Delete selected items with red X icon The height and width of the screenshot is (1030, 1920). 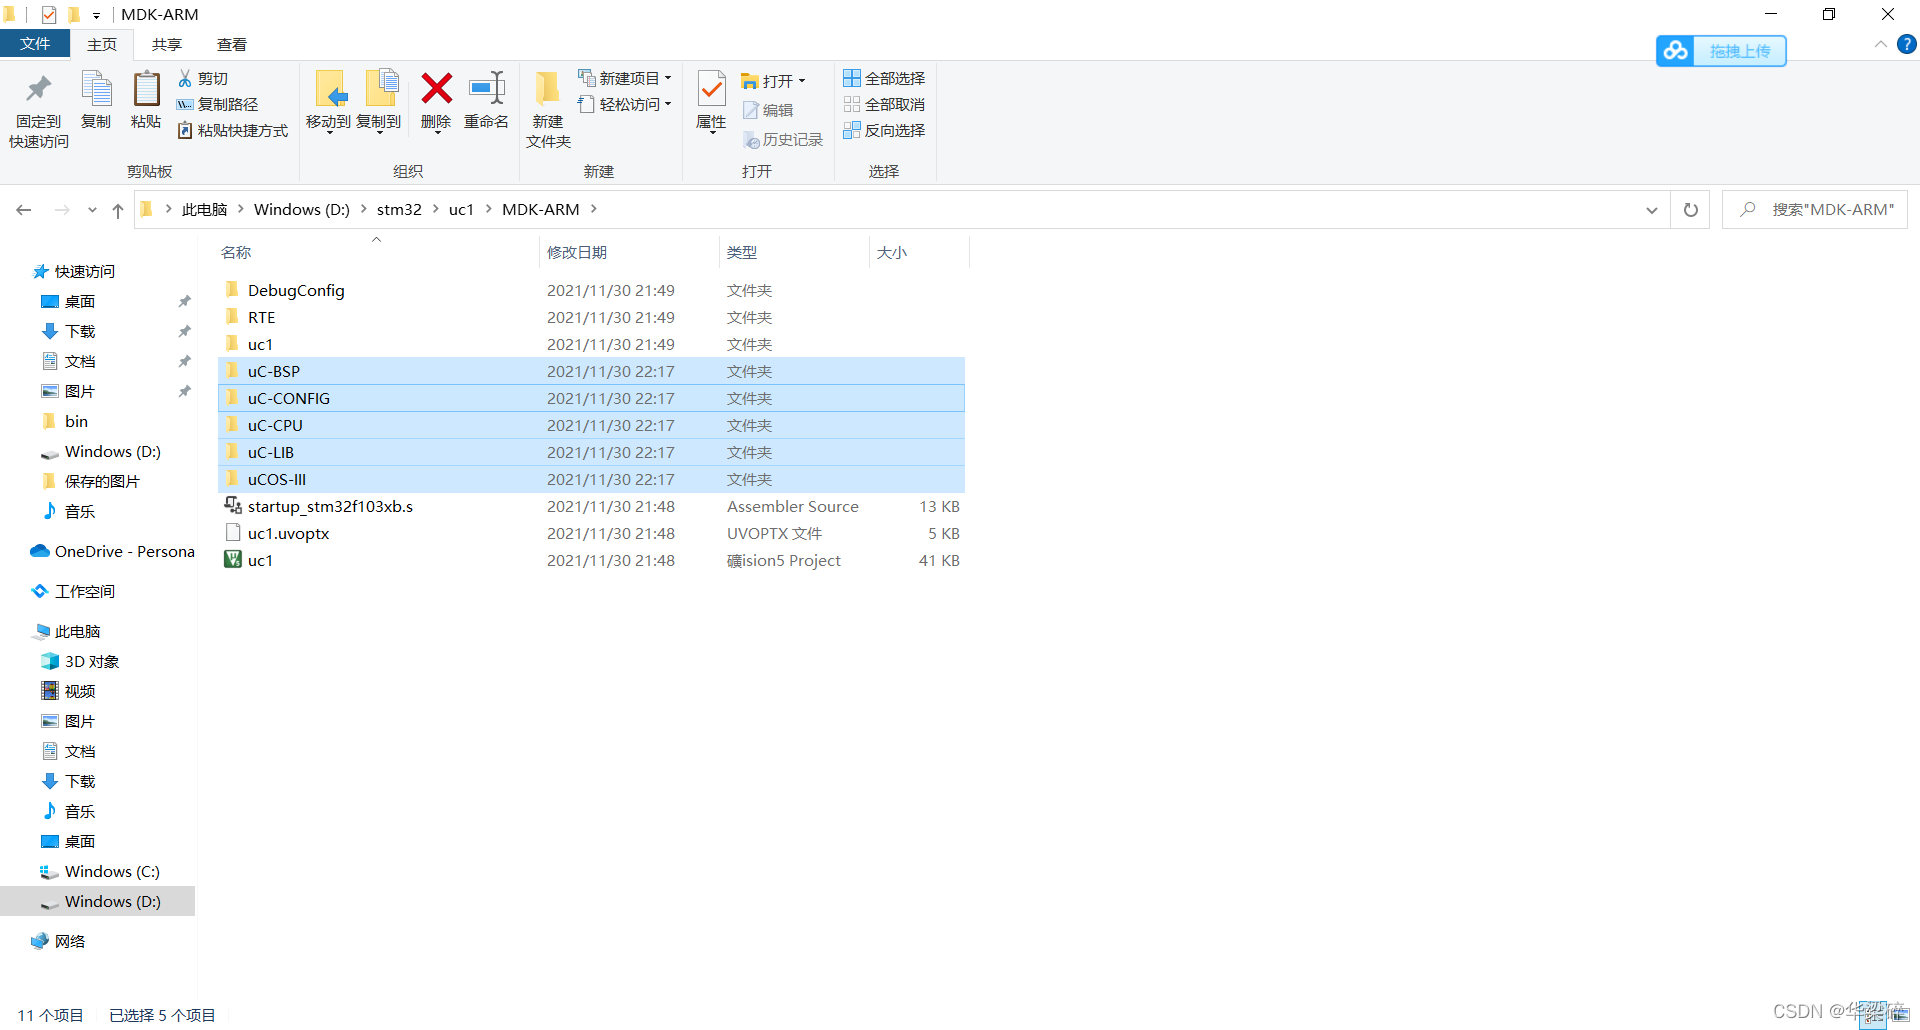tap(436, 89)
